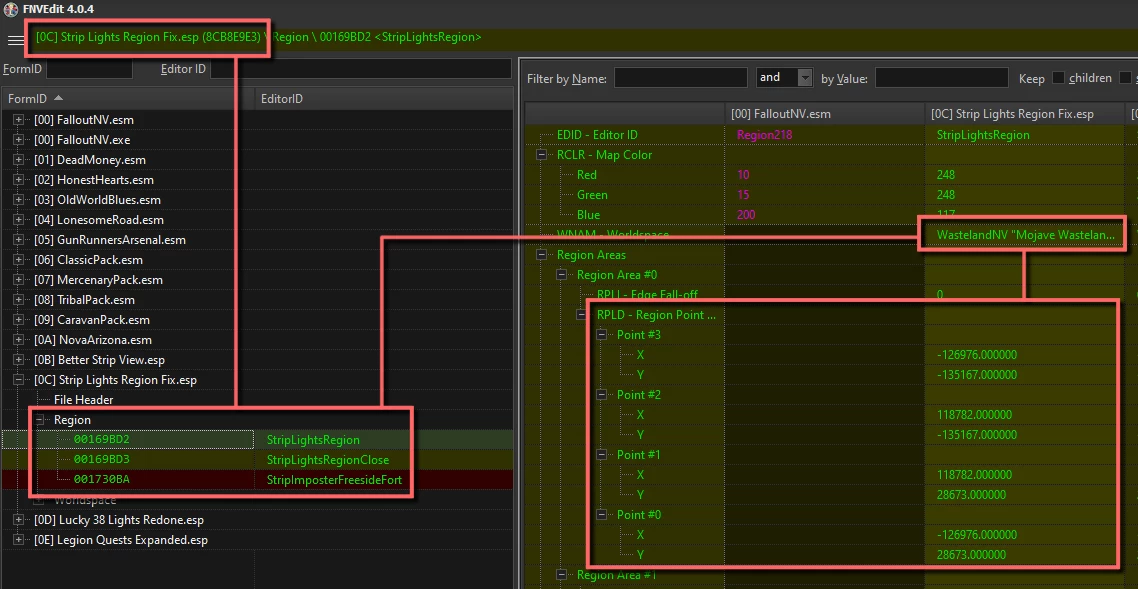Viewport: 1138px width, 589px height.
Task: Collapse the Region group in the tree
Action: click(39, 420)
